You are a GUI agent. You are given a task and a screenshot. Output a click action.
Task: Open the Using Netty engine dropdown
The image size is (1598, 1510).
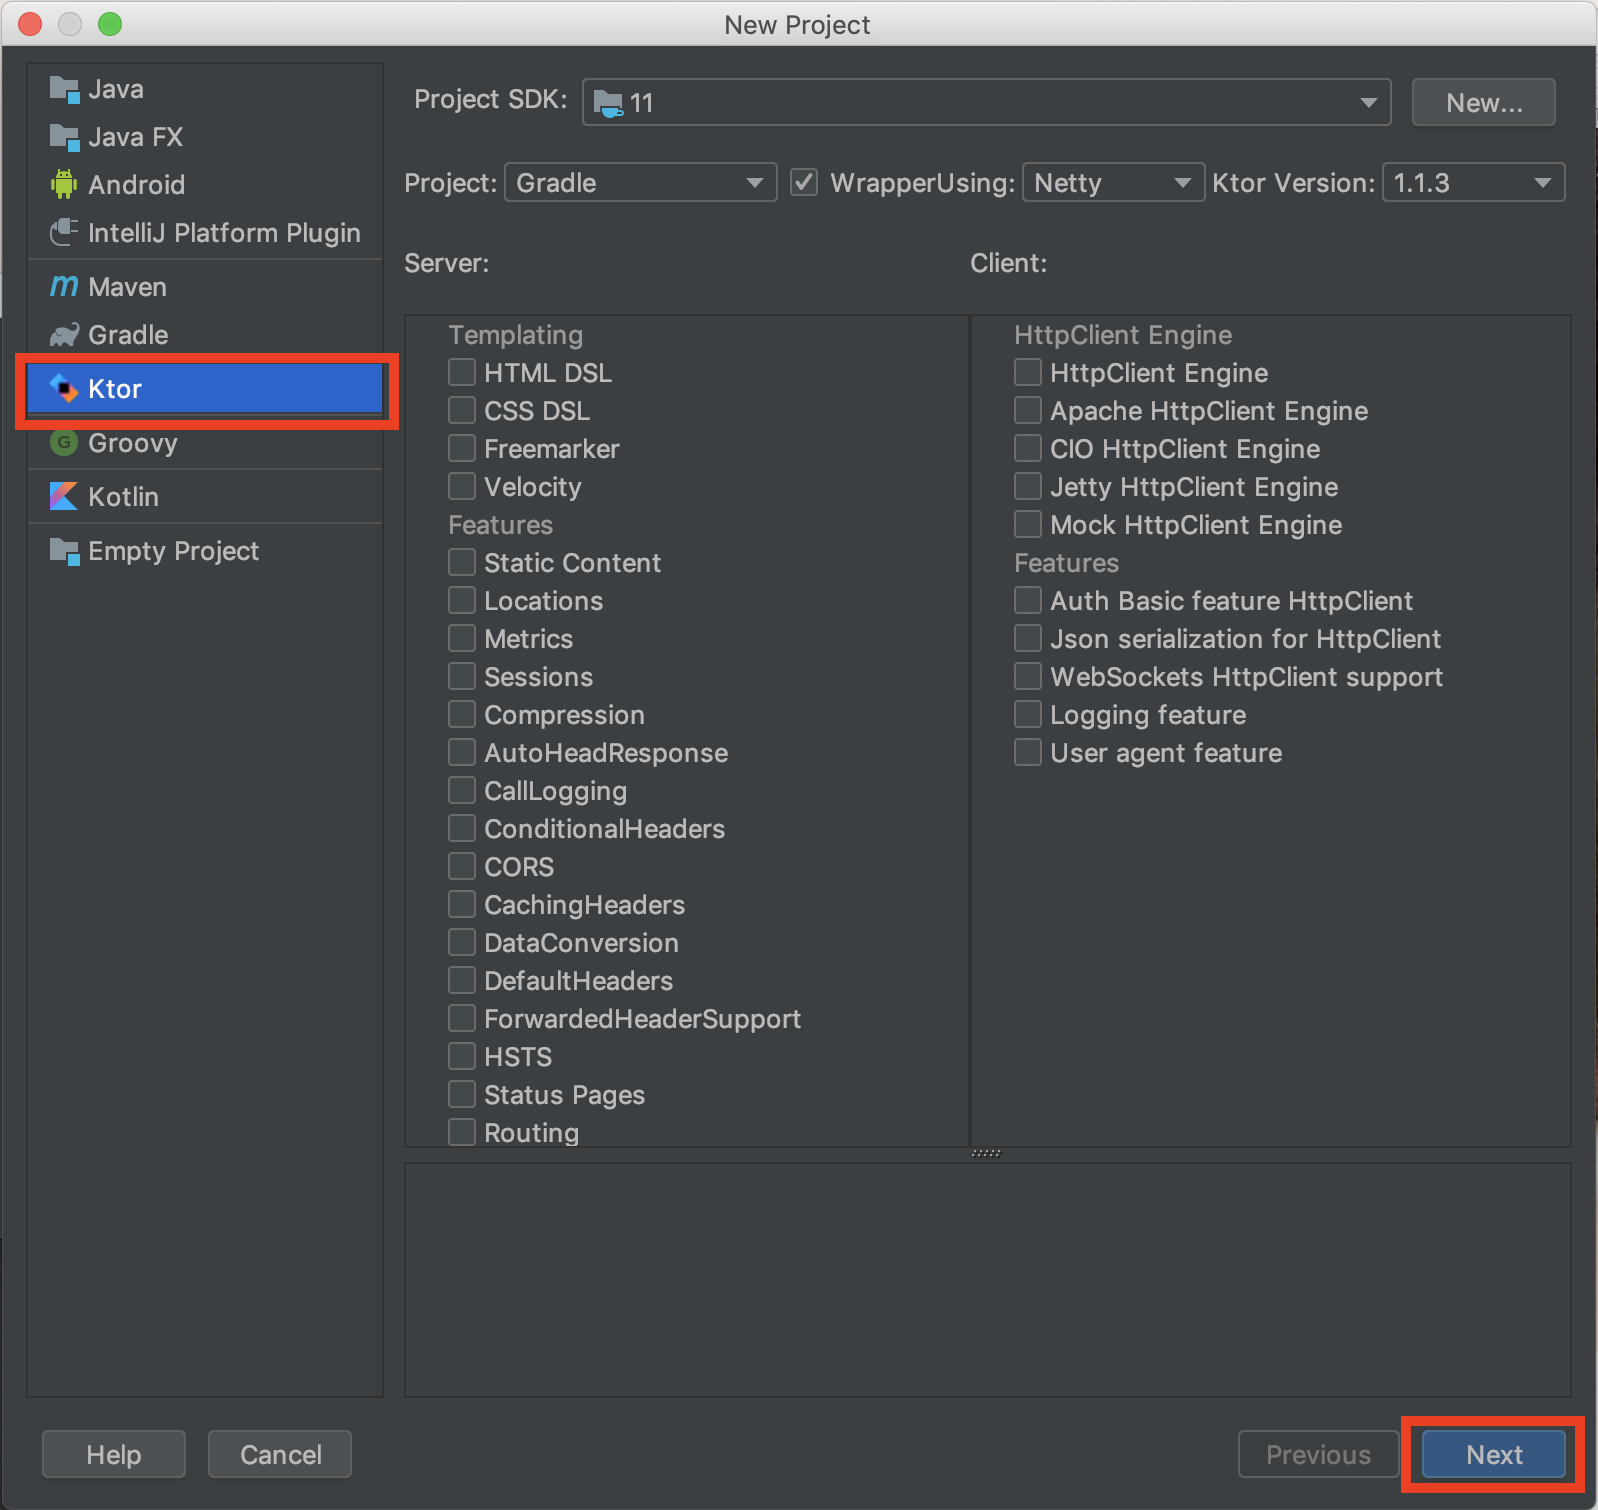click(1113, 183)
